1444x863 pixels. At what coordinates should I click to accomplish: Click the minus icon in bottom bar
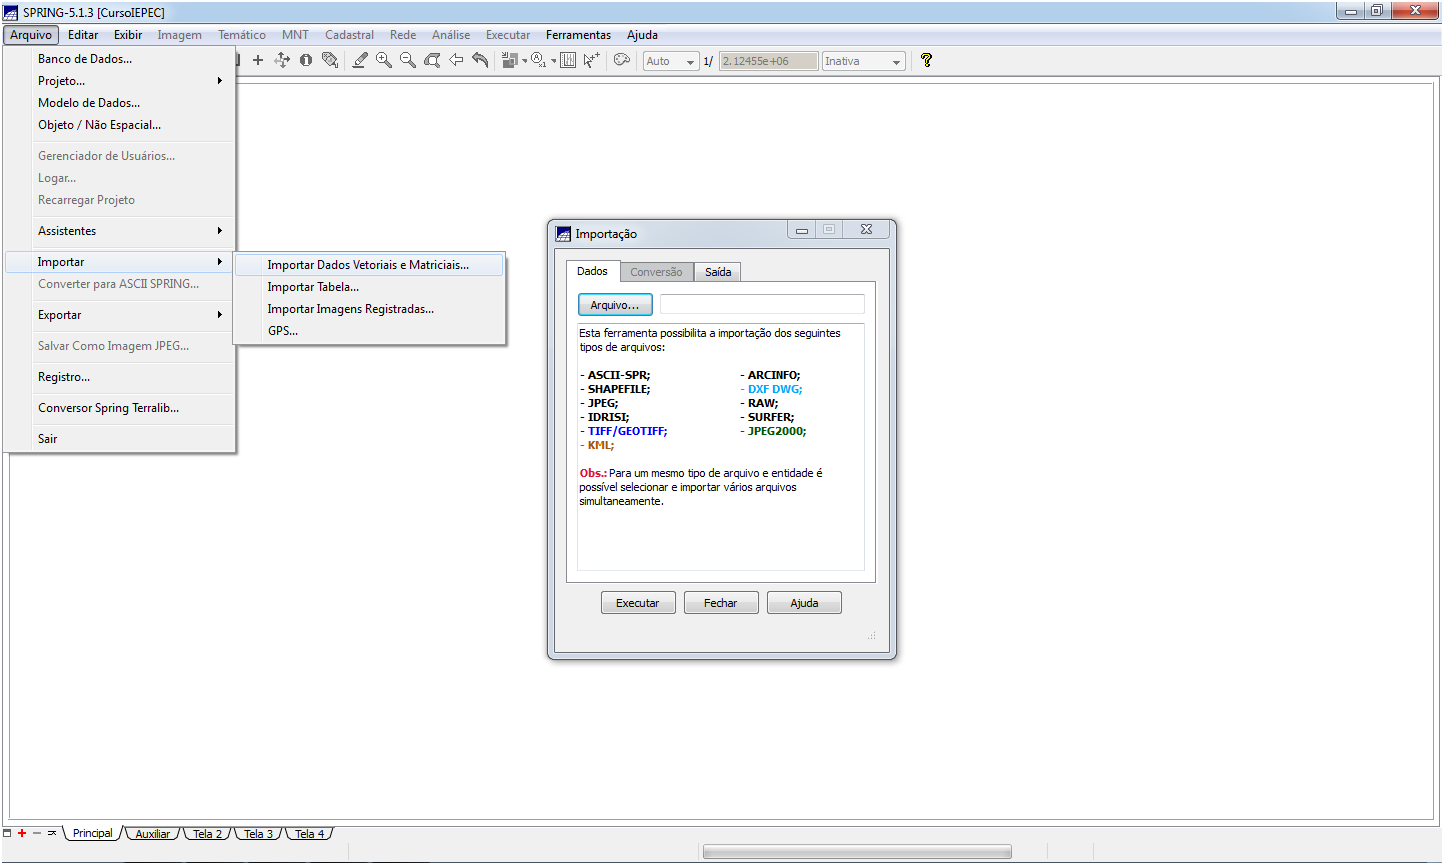(37, 833)
